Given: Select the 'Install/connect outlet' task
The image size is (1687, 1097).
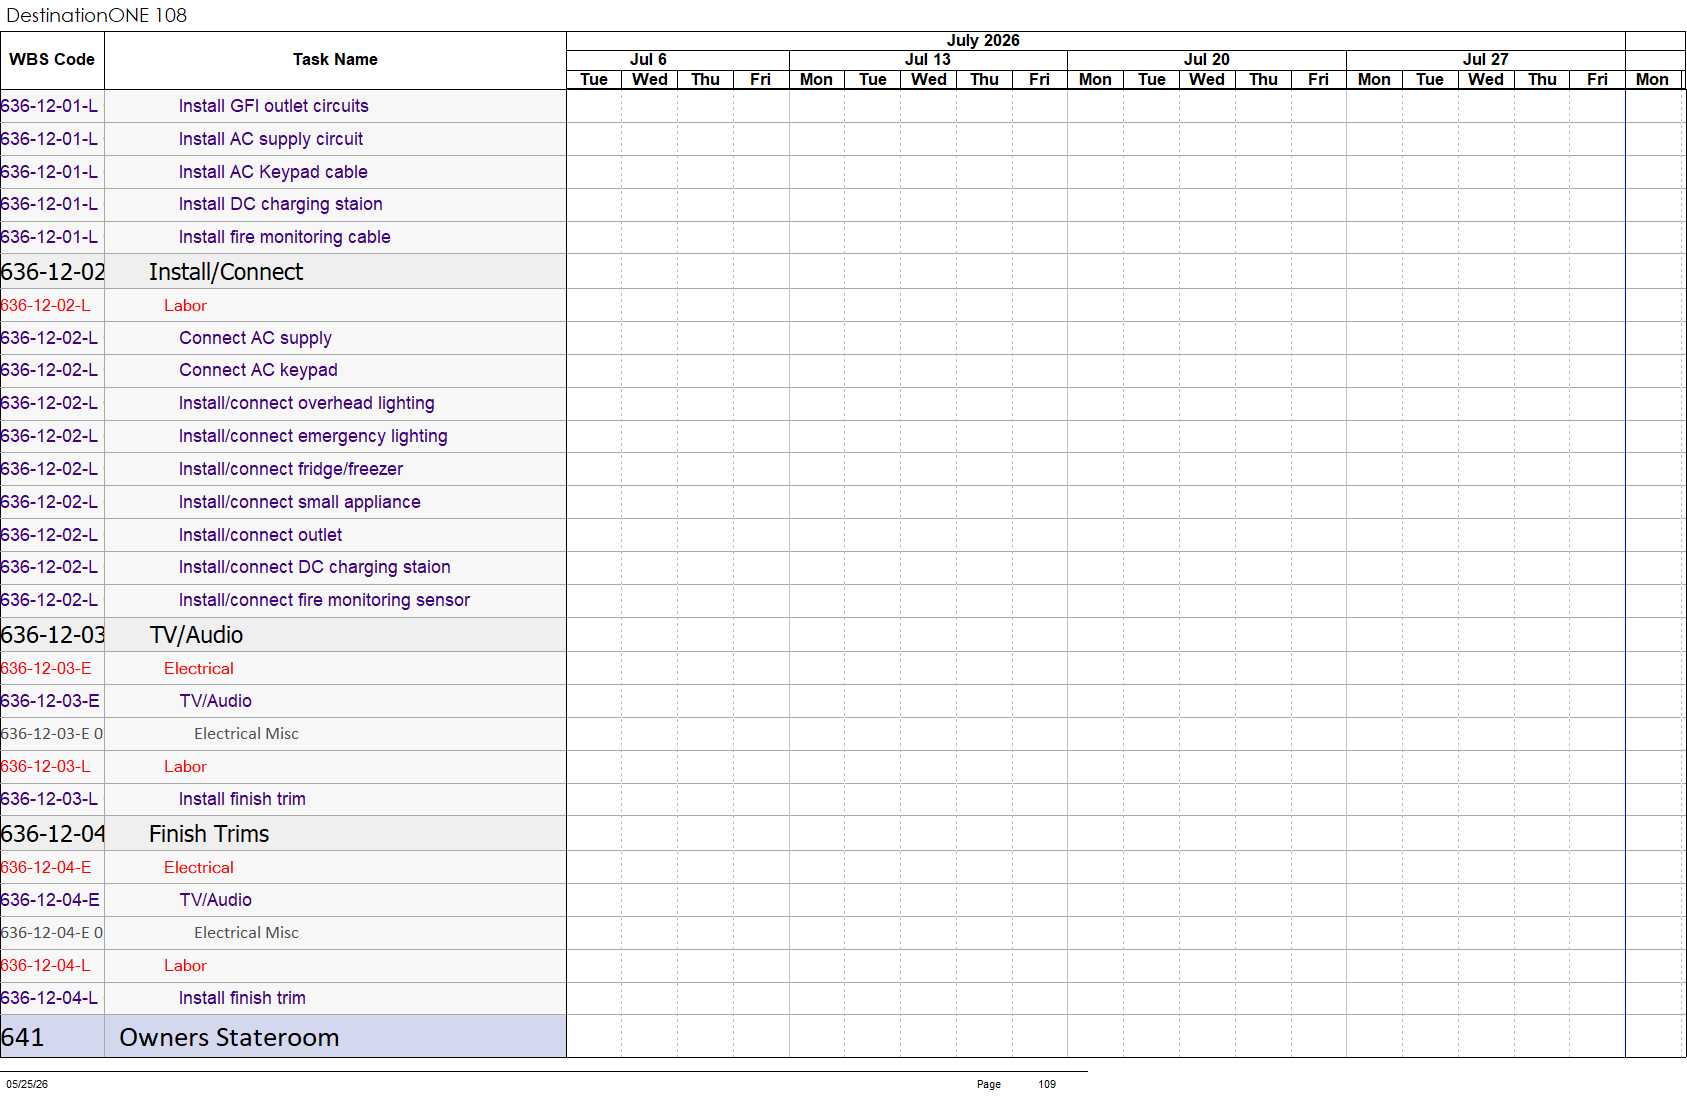Looking at the screenshot, I should coord(260,535).
